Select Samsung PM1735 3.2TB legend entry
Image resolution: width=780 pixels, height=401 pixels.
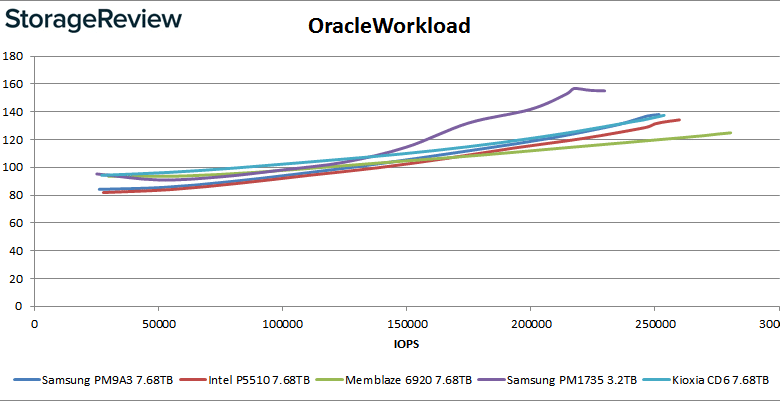[557, 381]
